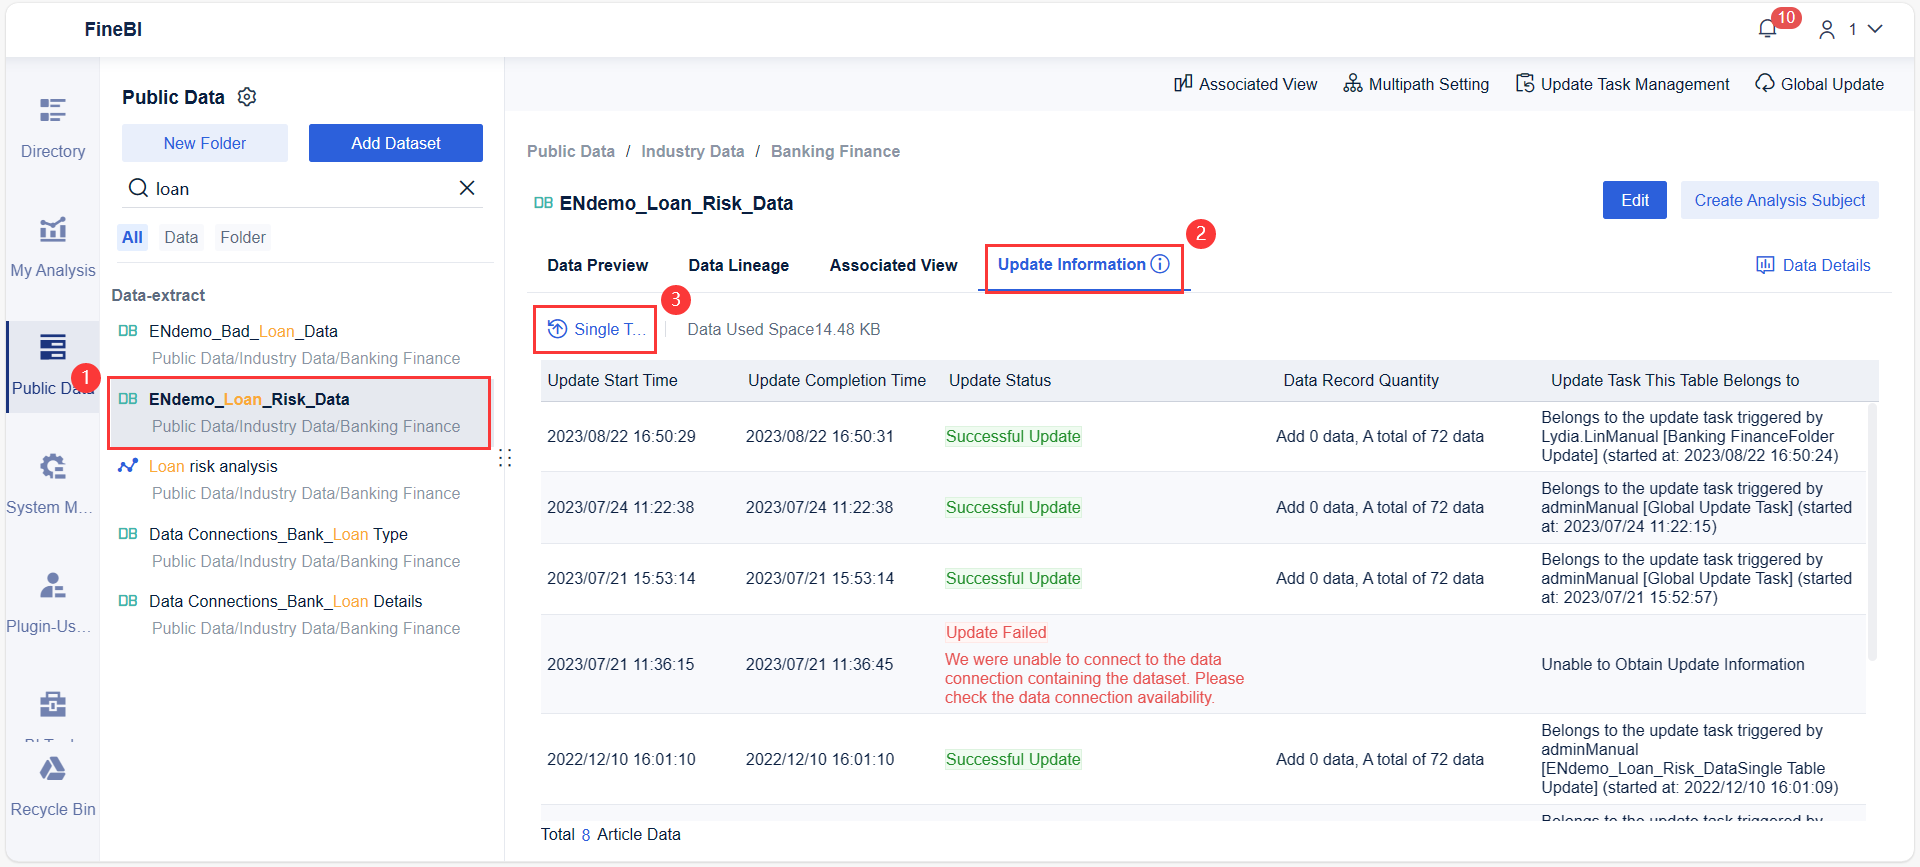Viewport: 1920px width, 867px height.
Task: Filter search results by Folder
Action: tap(243, 237)
